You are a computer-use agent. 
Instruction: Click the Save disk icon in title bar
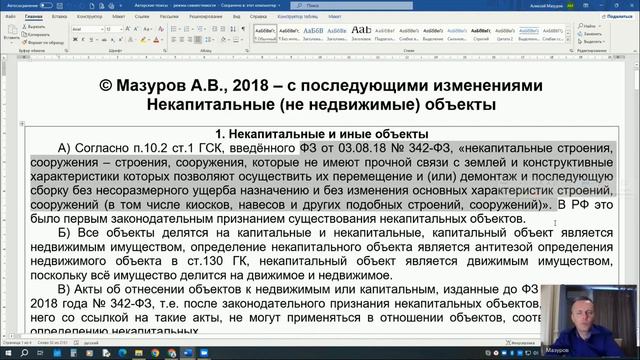click(60, 6)
